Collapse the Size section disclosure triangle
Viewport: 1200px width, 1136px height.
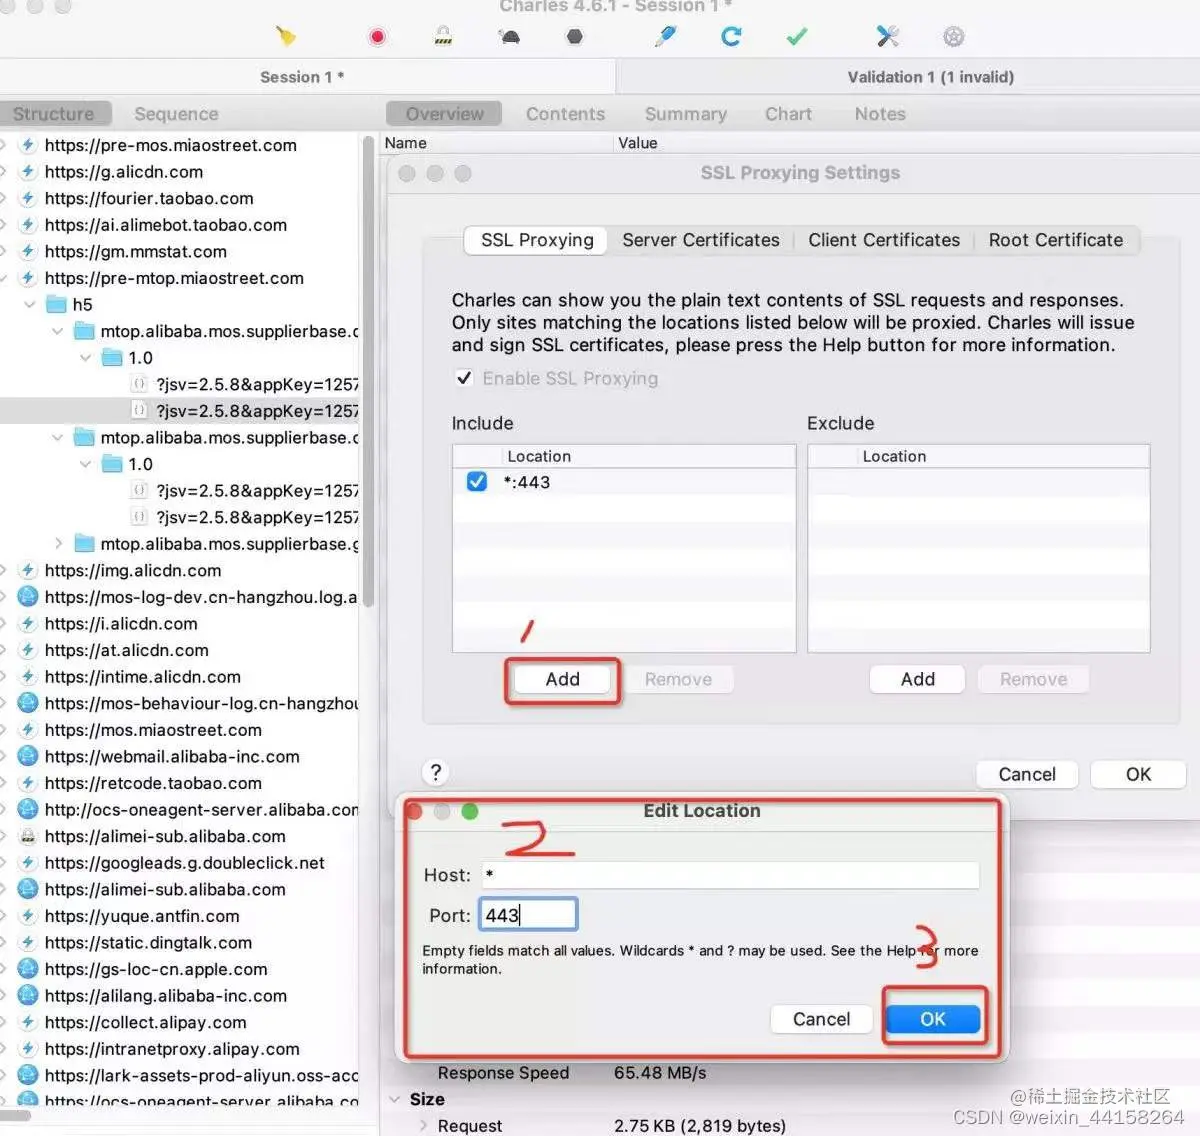point(394,1099)
